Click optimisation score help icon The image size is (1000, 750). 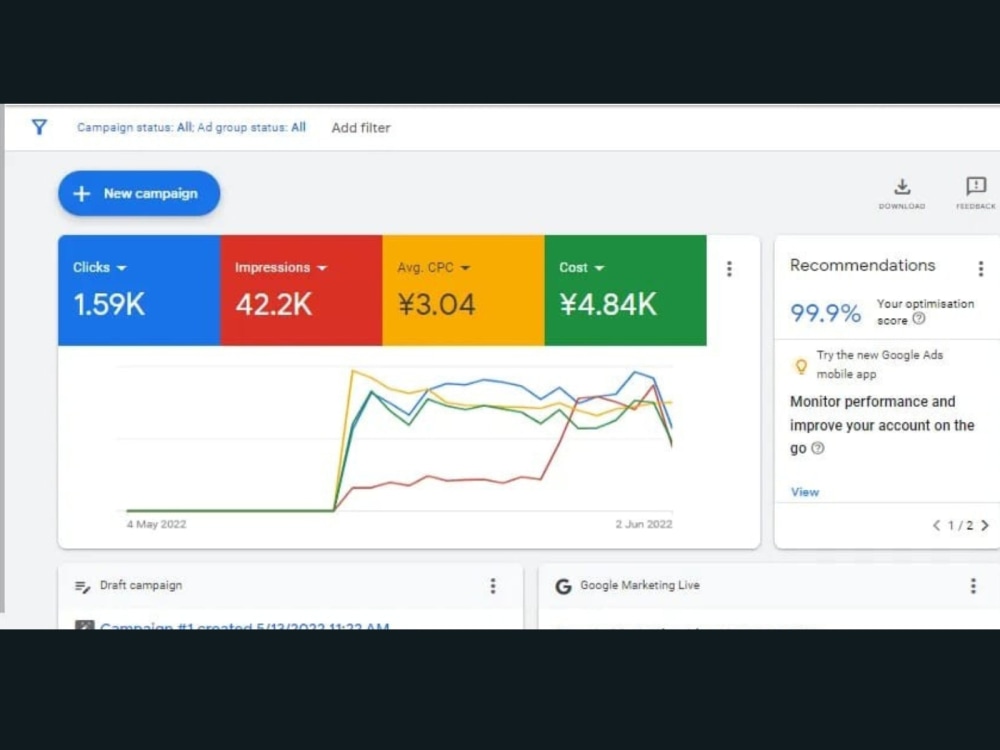[x=918, y=318]
